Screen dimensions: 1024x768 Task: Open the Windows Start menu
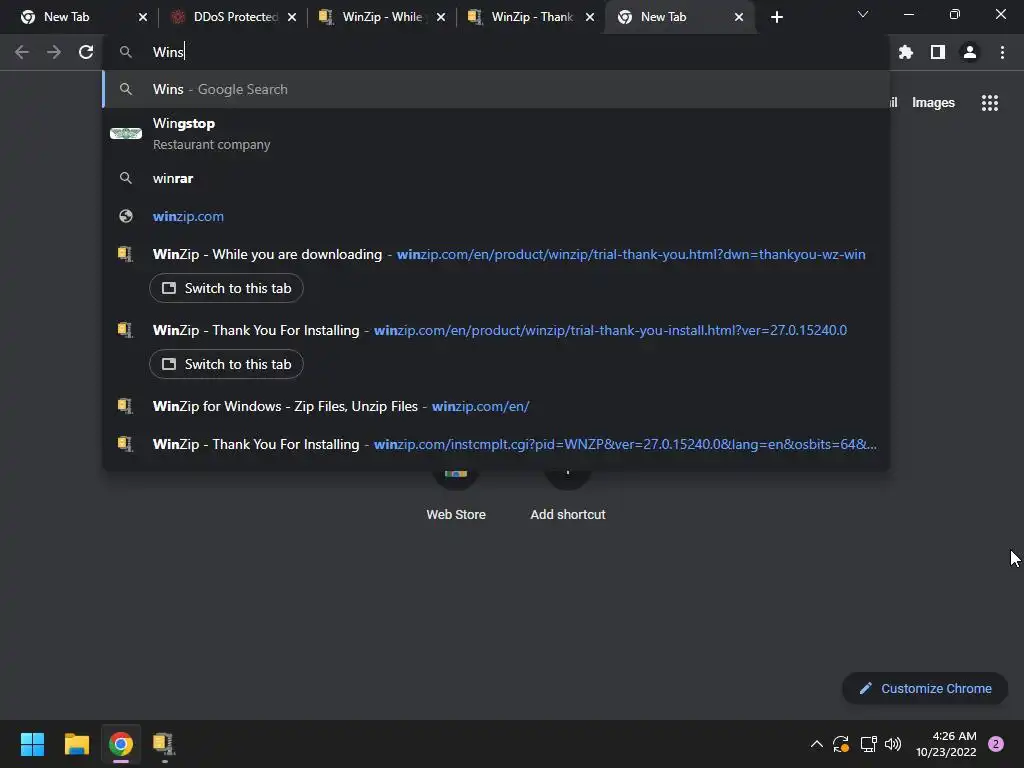pos(32,744)
